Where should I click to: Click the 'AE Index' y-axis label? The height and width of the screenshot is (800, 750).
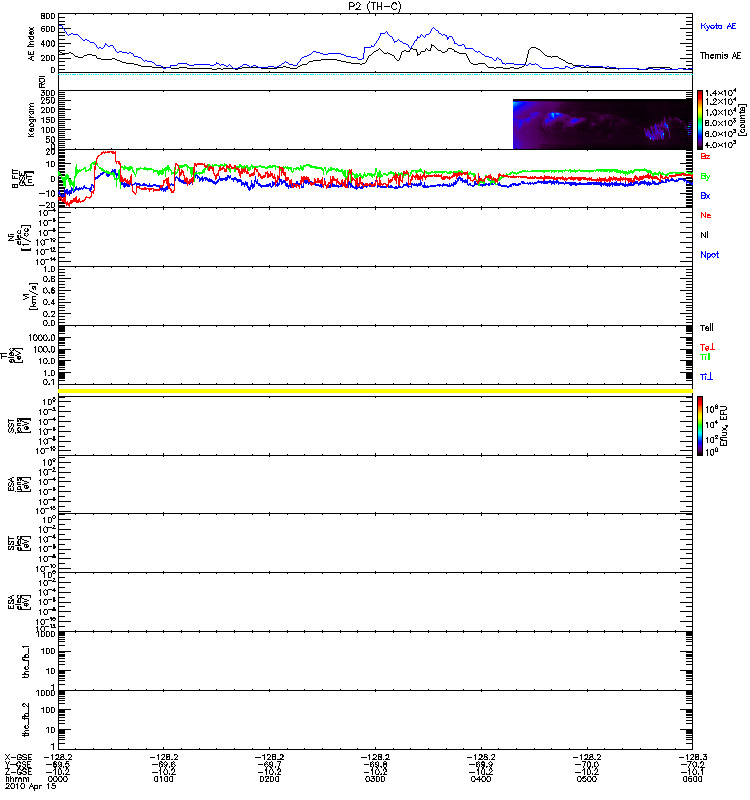(x=31, y=44)
